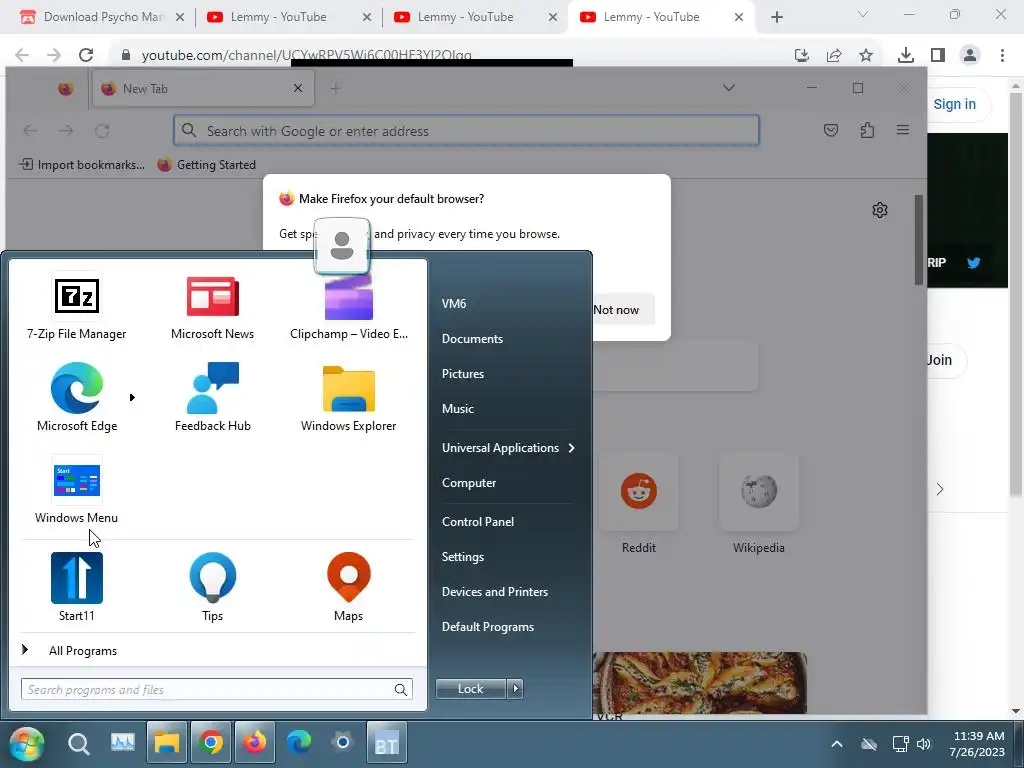The image size is (1024, 768).
Task: Open Chrome tab search chevron
Action: tap(863, 14)
